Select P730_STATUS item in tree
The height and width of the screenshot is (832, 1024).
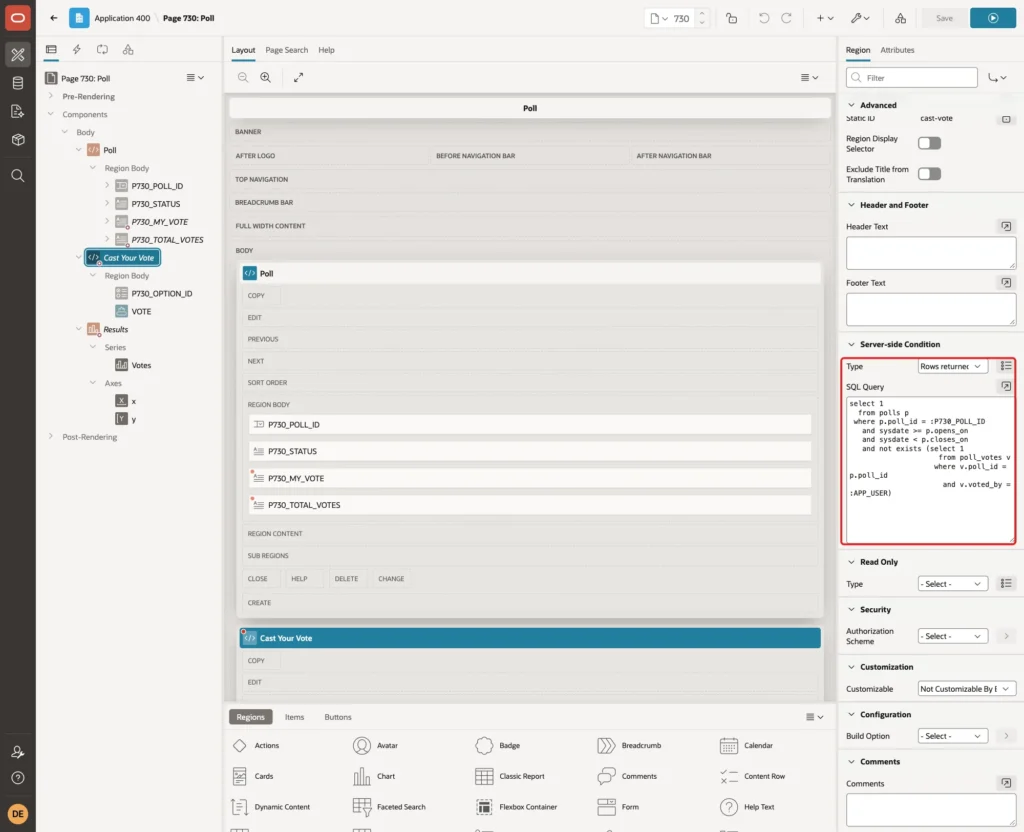[155, 204]
